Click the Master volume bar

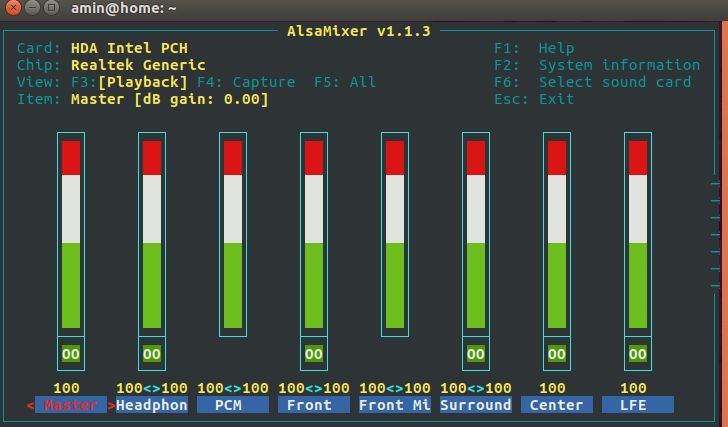point(71,234)
